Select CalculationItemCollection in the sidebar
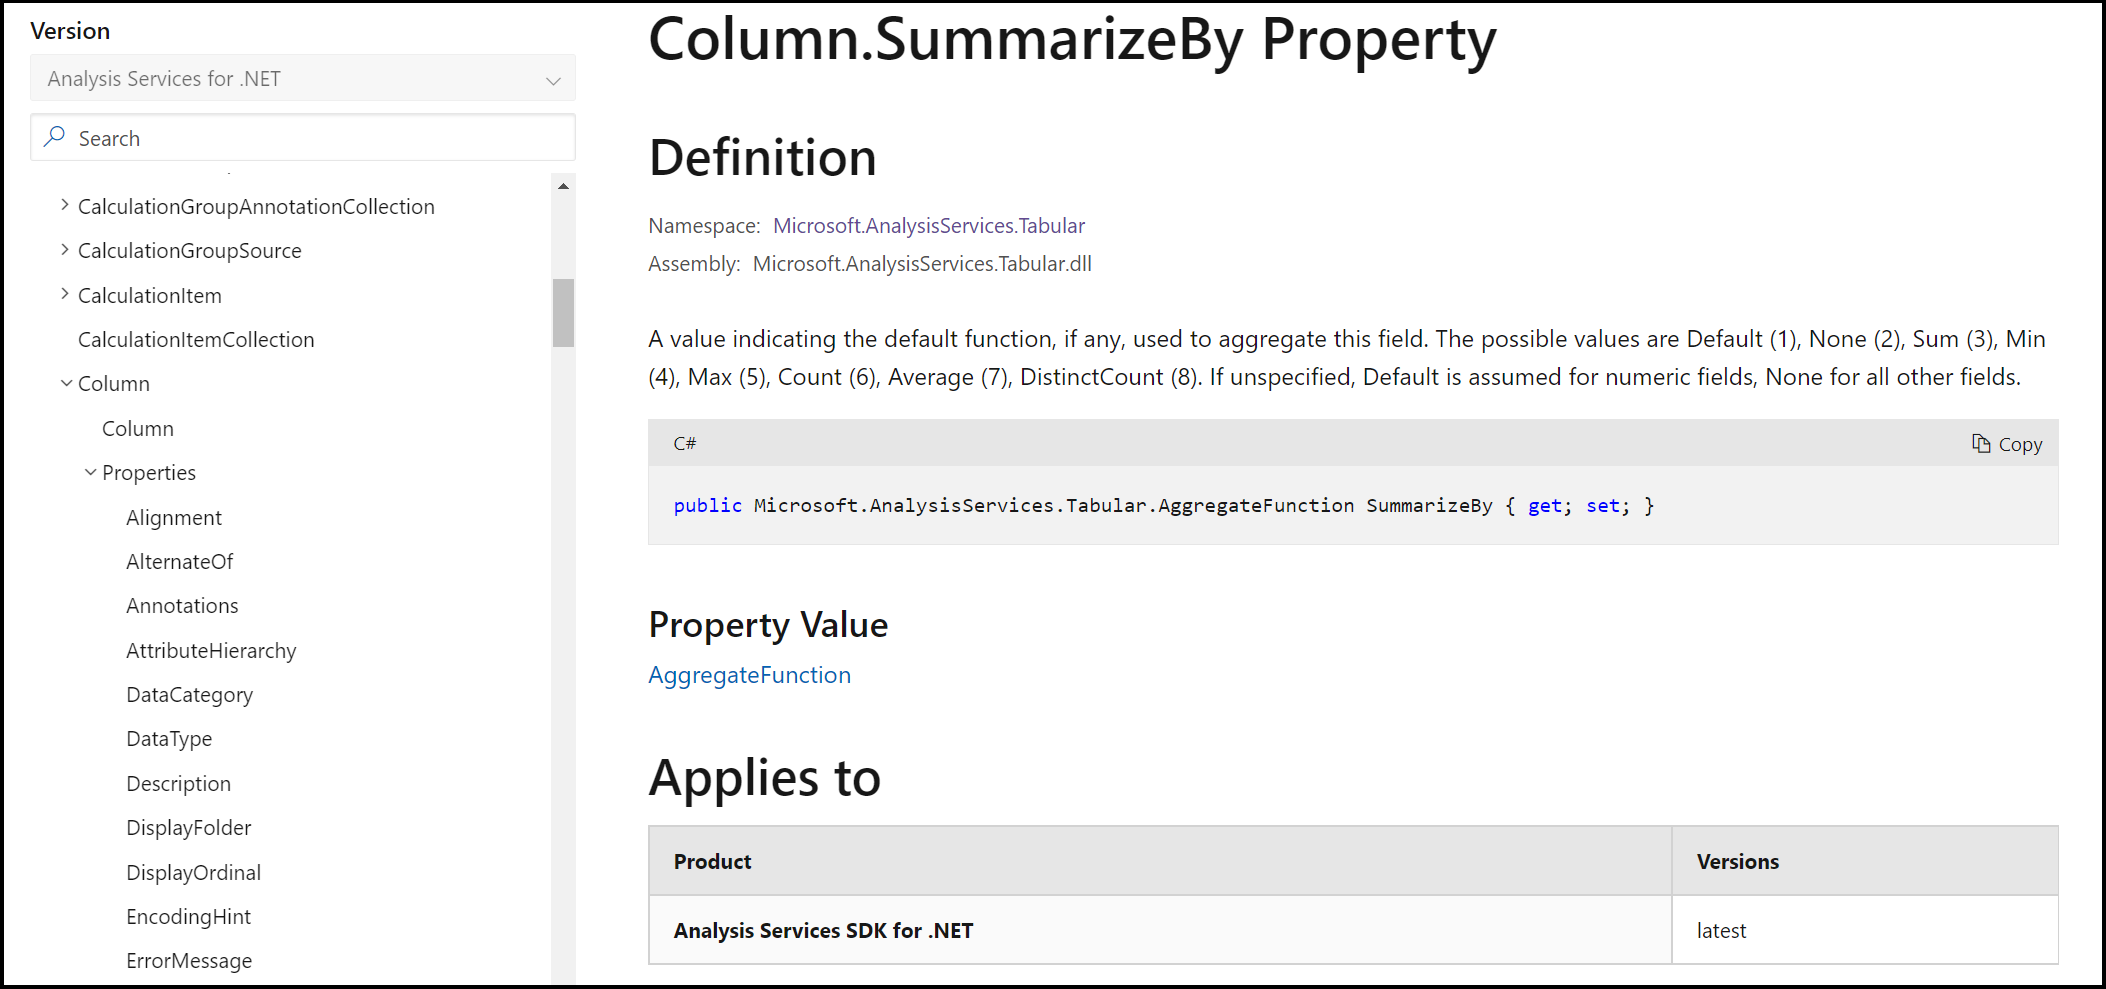The height and width of the screenshot is (989, 2106). (x=196, y=339)
